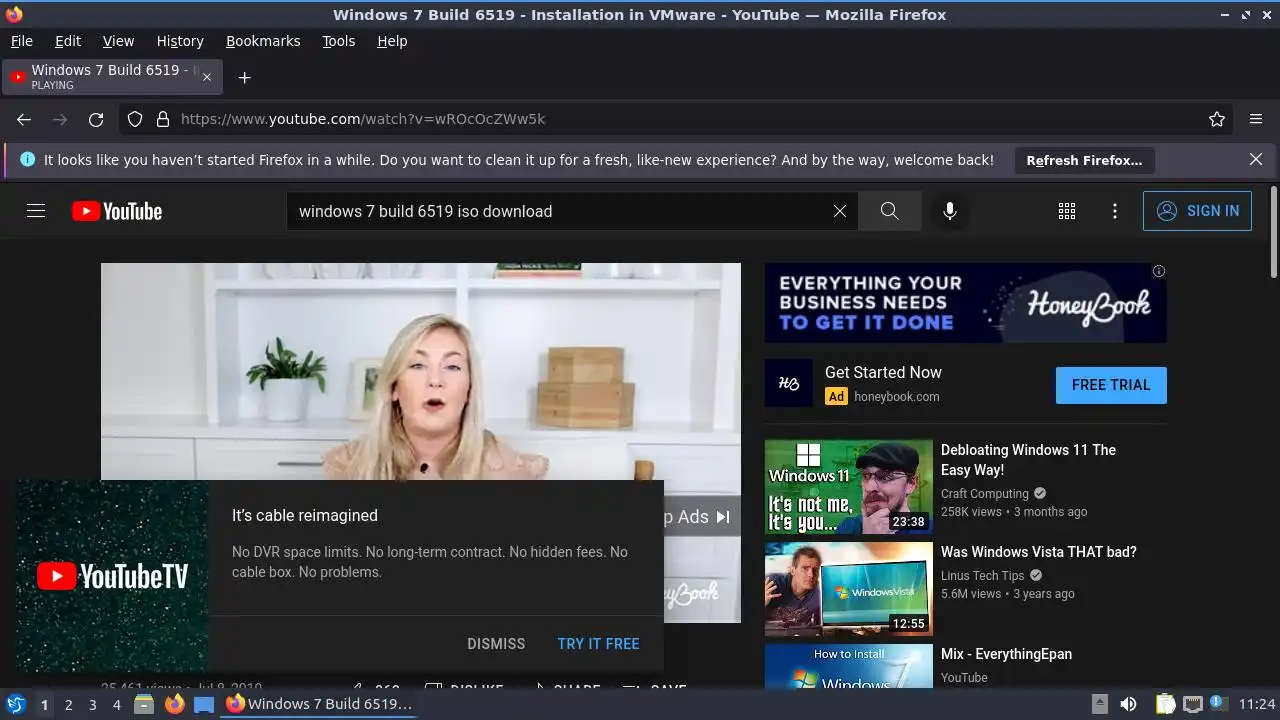Sign in to YouTube

1197,211
